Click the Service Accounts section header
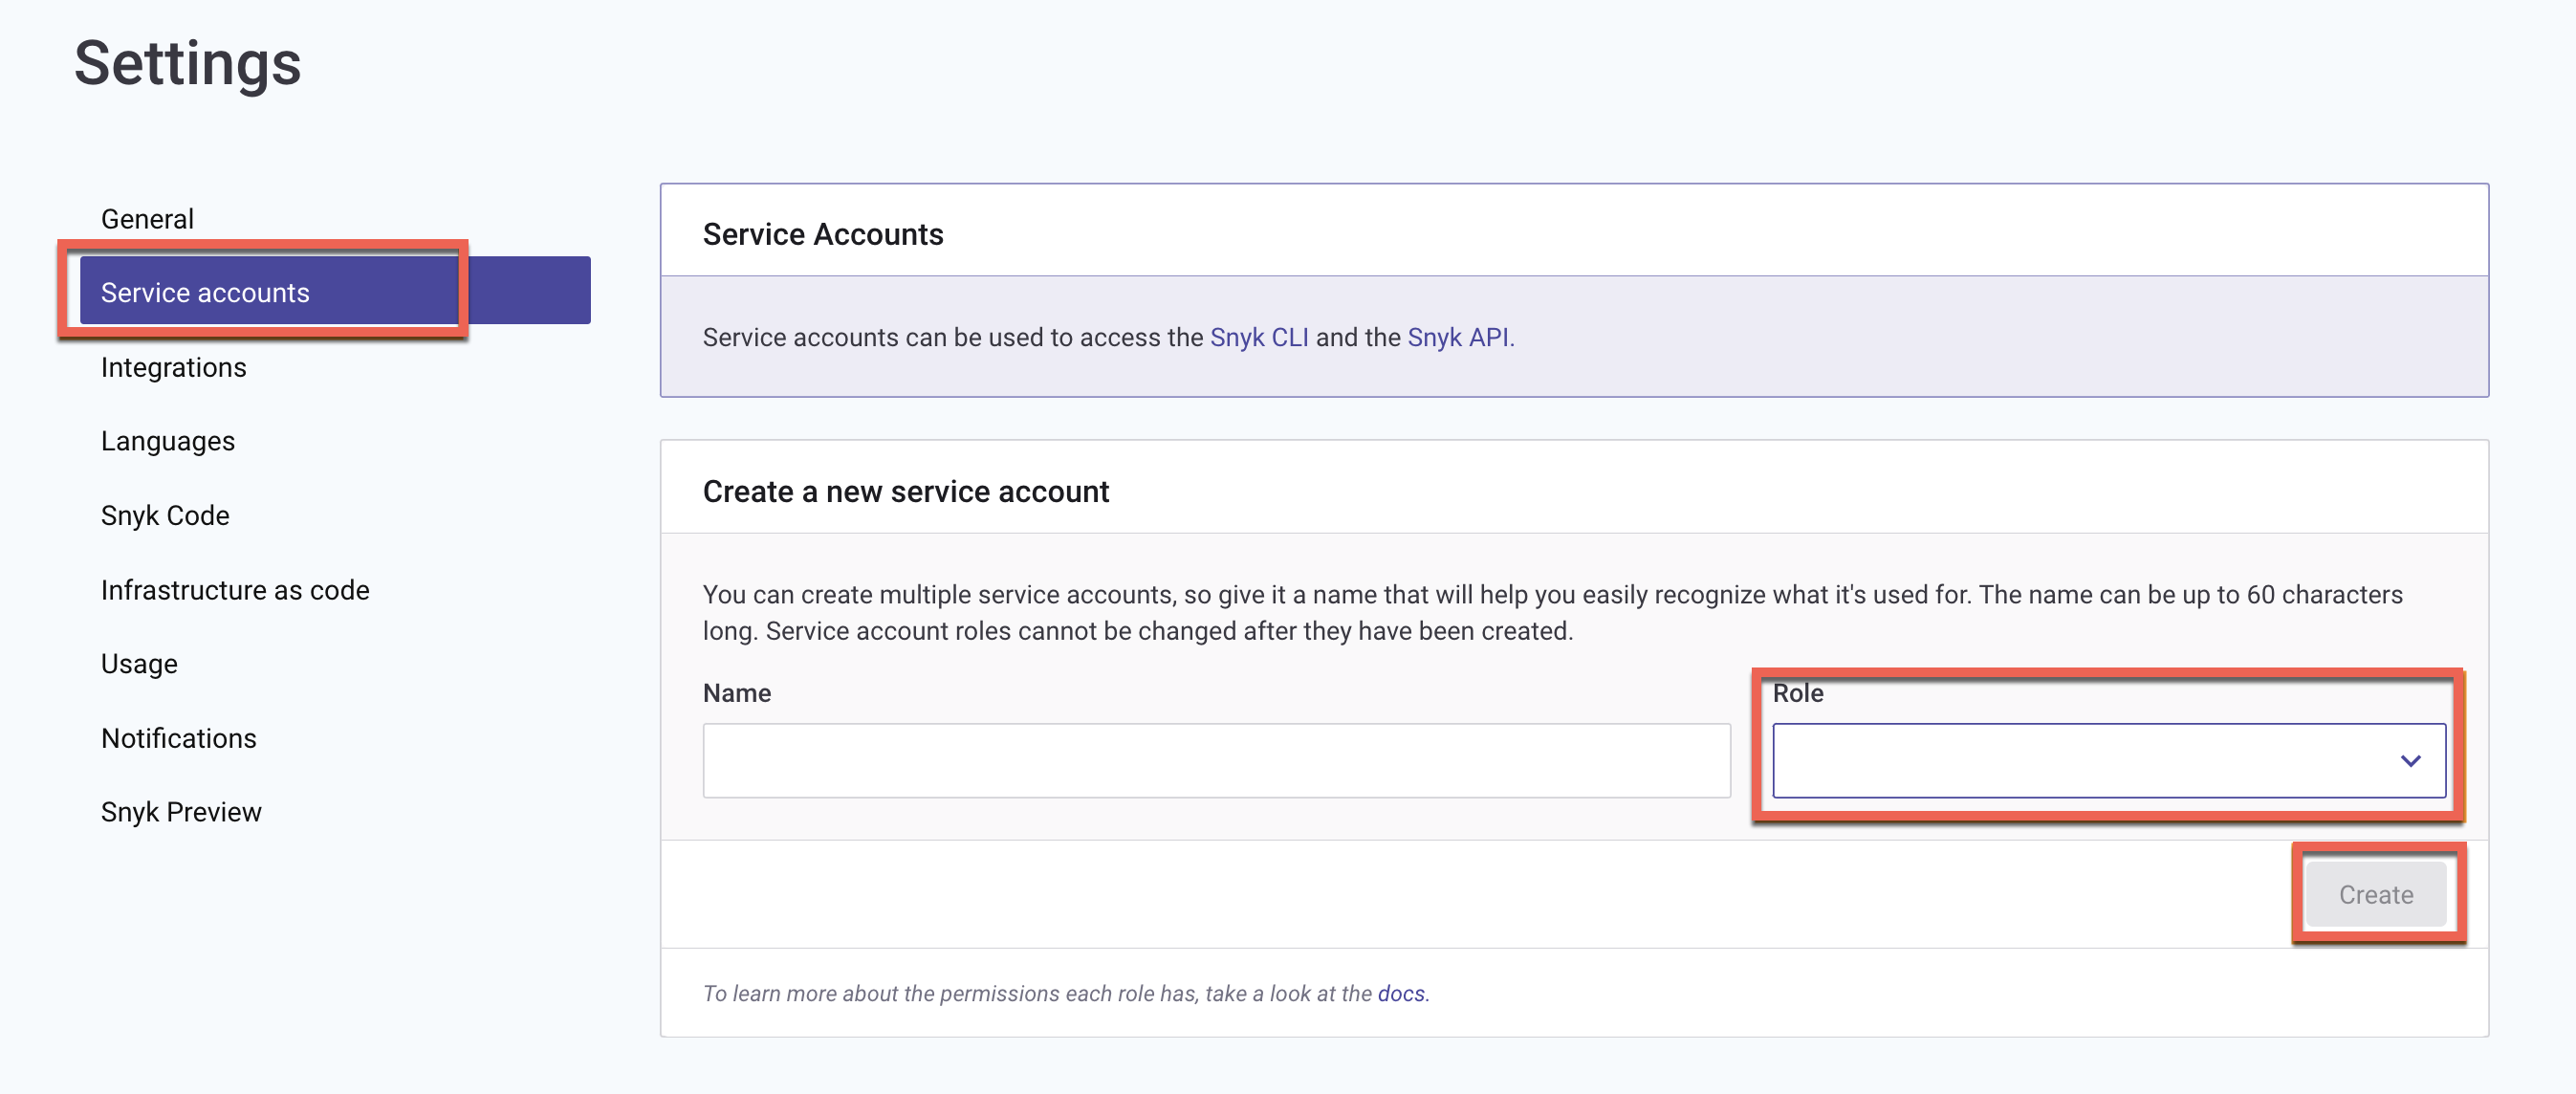2576x1094 pixels. tap(822, 233)
